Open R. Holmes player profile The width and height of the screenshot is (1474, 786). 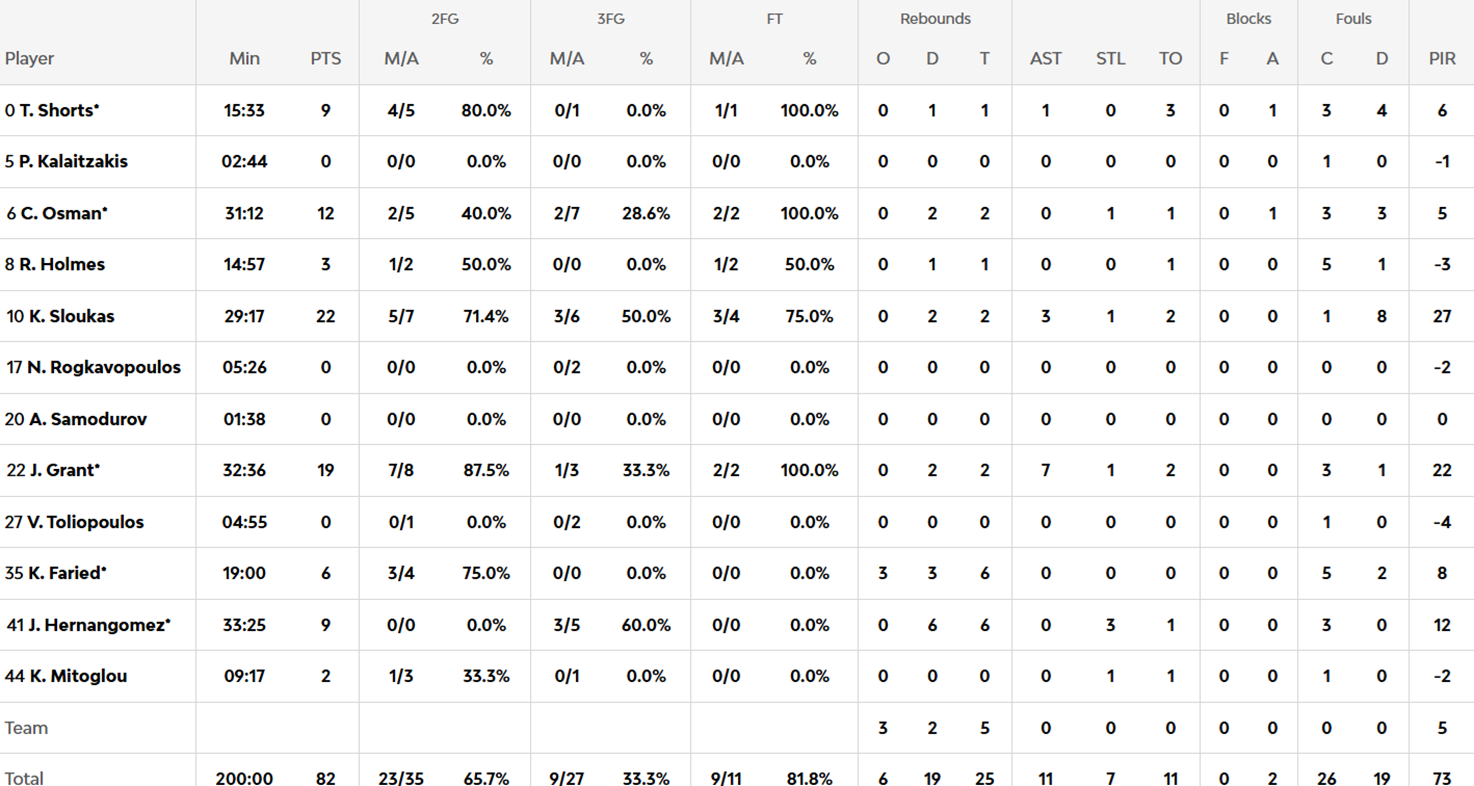tap(61, 265)
